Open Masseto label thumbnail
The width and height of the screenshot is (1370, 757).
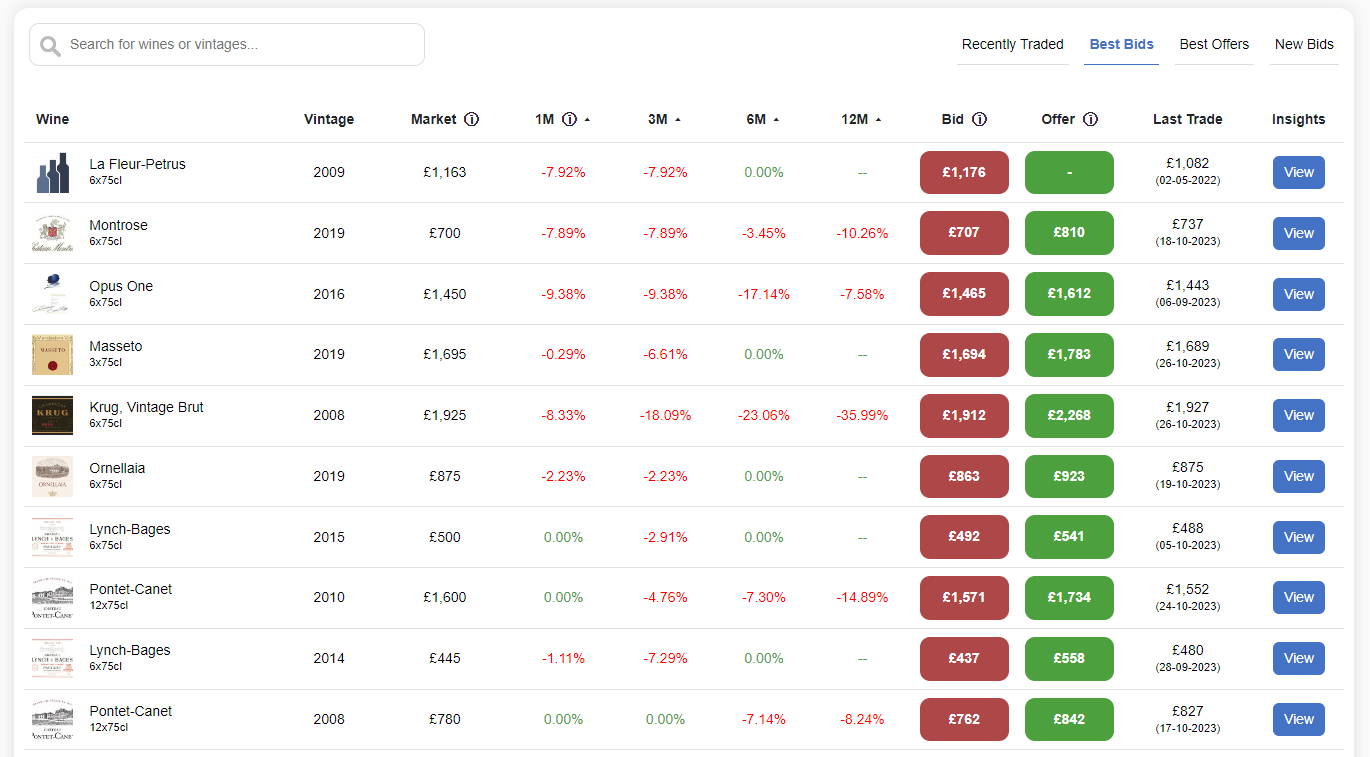(53, 354)
